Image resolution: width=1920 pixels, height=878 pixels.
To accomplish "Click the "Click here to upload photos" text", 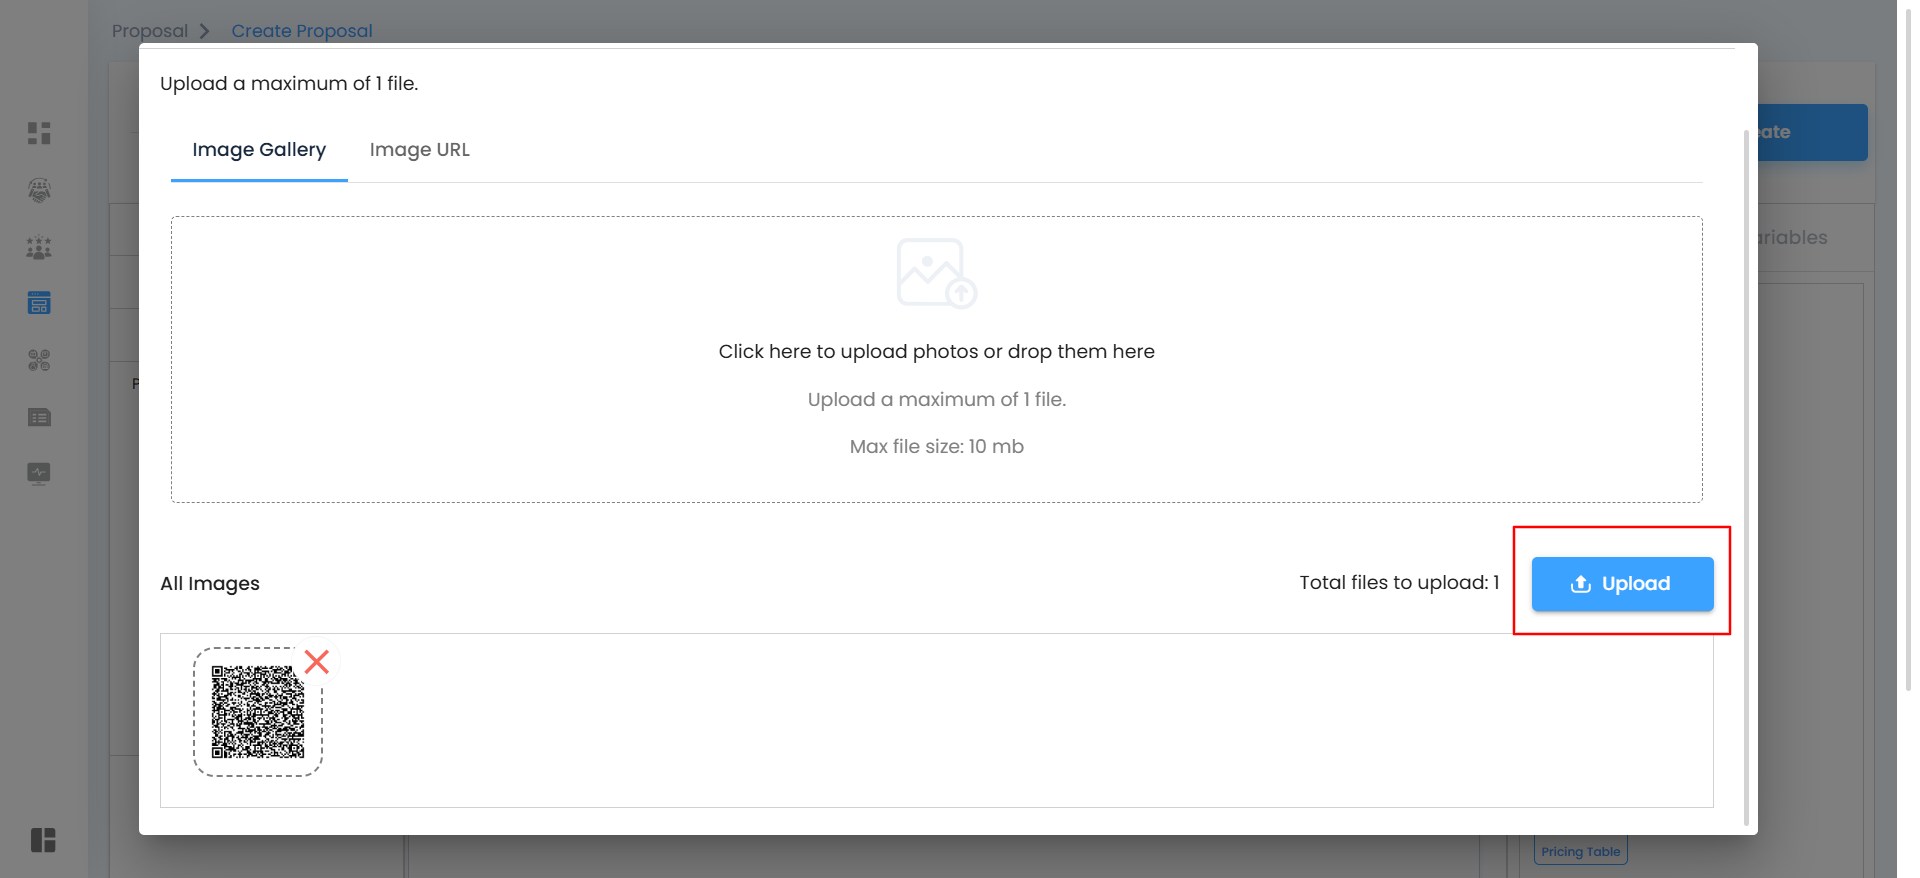I will pos(936,352).
